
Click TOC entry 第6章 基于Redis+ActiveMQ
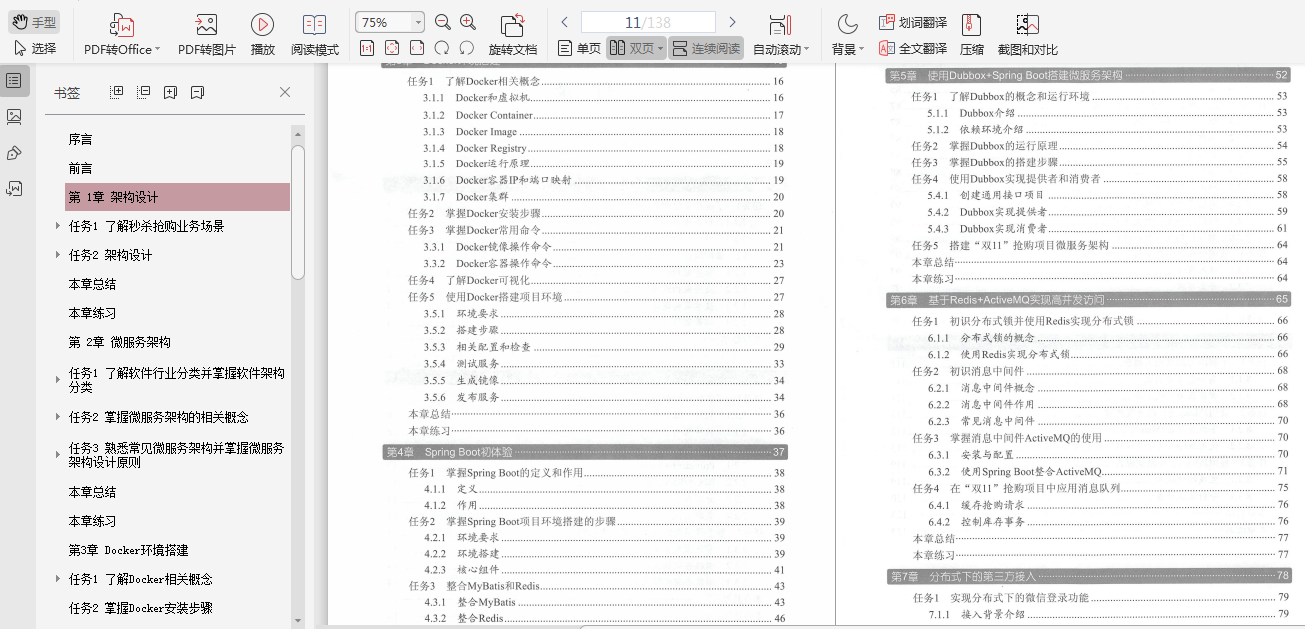click(1089, 300)
